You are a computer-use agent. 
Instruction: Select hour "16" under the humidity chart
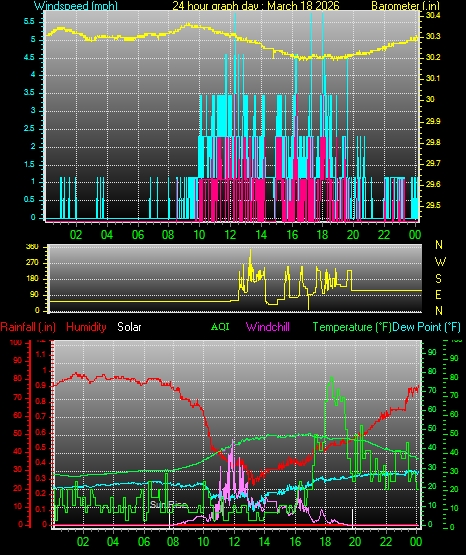(x=295, y=542)
